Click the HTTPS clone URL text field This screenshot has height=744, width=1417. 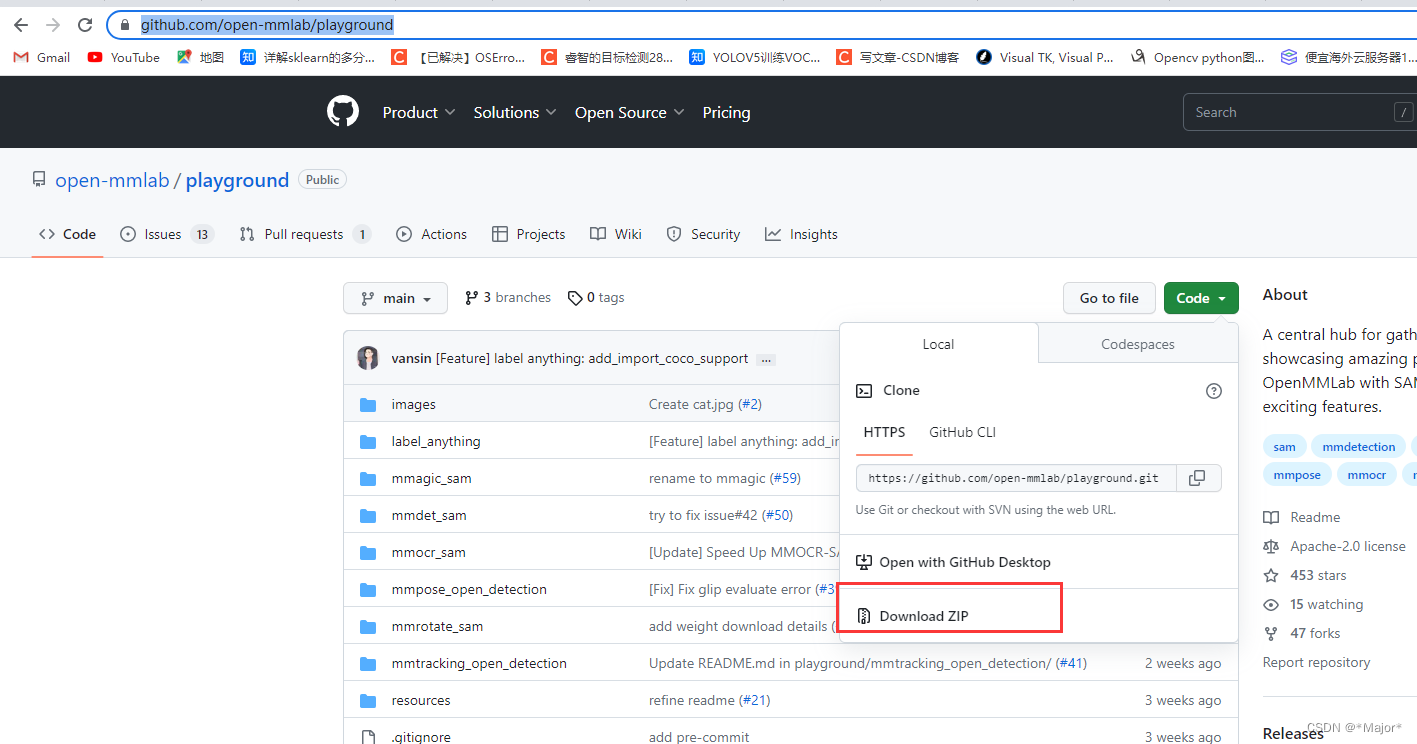(1016, 478)
